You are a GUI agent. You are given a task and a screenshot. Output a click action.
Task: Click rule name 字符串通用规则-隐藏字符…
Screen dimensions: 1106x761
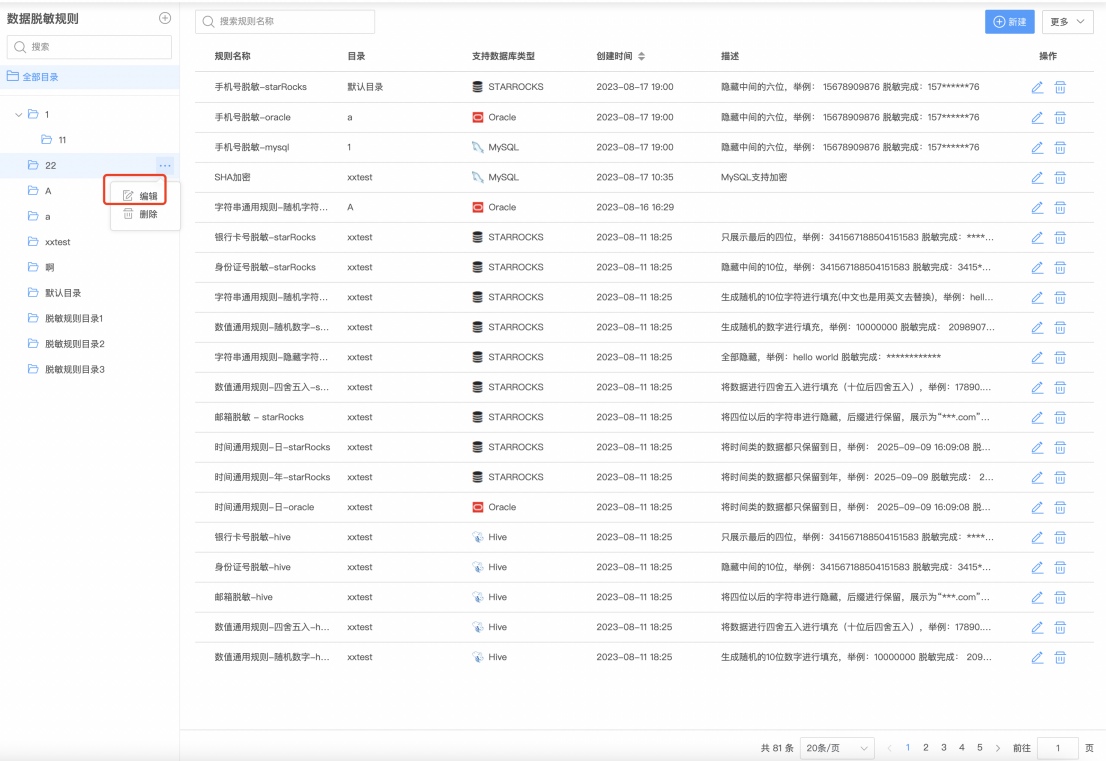click(x=271, y=358)
